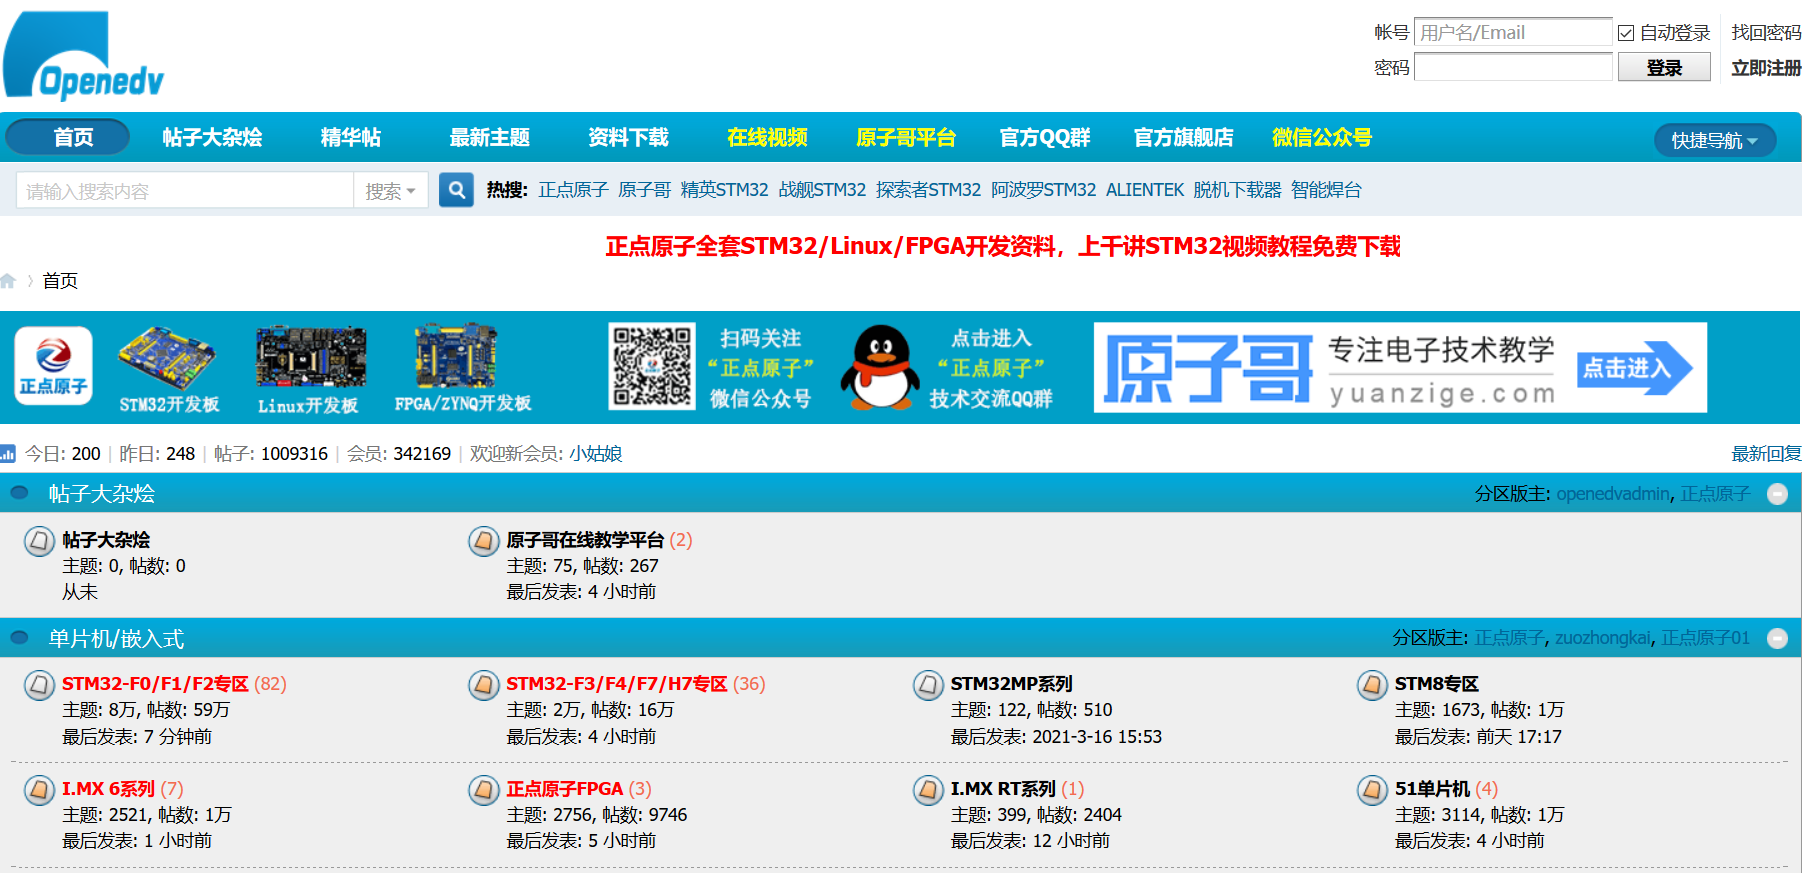Click forum icon beside I.MX RT系列

tap(928, 791)
